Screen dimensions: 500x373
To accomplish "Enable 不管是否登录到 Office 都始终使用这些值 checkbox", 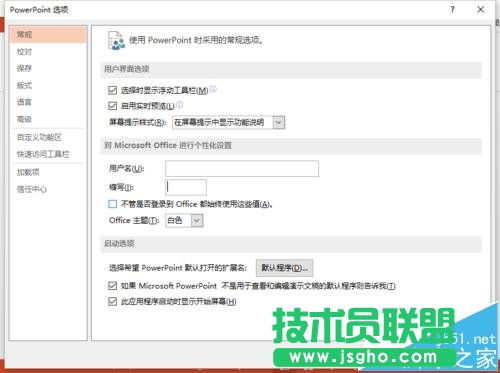I will click(x=113, y=204).
